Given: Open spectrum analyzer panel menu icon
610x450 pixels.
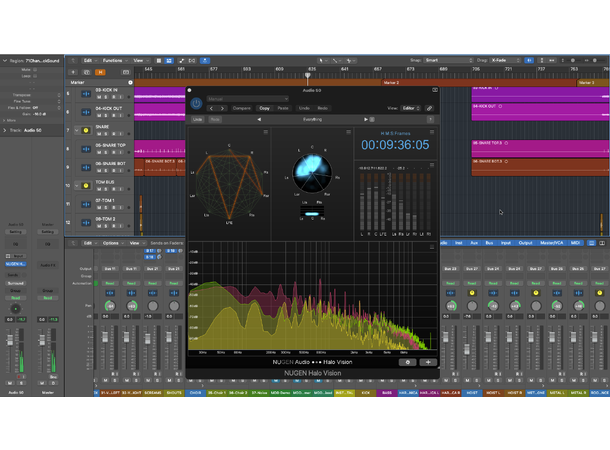Looking at the screenshot, I should [x=432, y=247].
